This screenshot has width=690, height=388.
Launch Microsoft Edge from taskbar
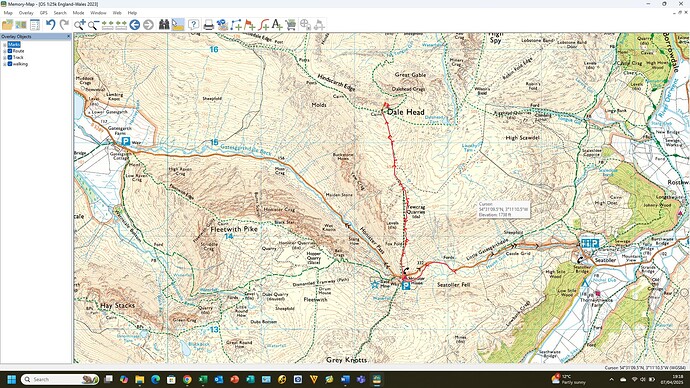(155, 379)
